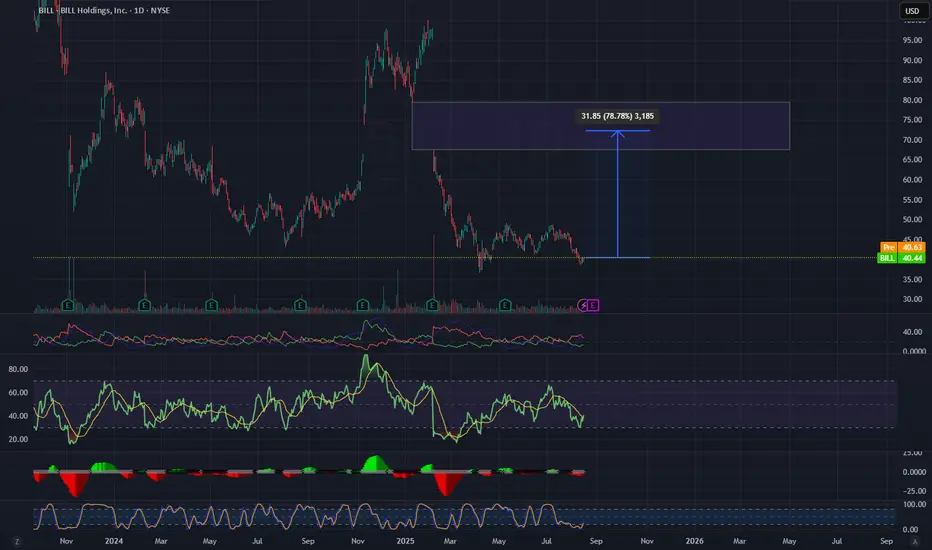Click the 50.00 price axis label
The height and width of the screenshot is (550, 932).
(x=912, y=219)
